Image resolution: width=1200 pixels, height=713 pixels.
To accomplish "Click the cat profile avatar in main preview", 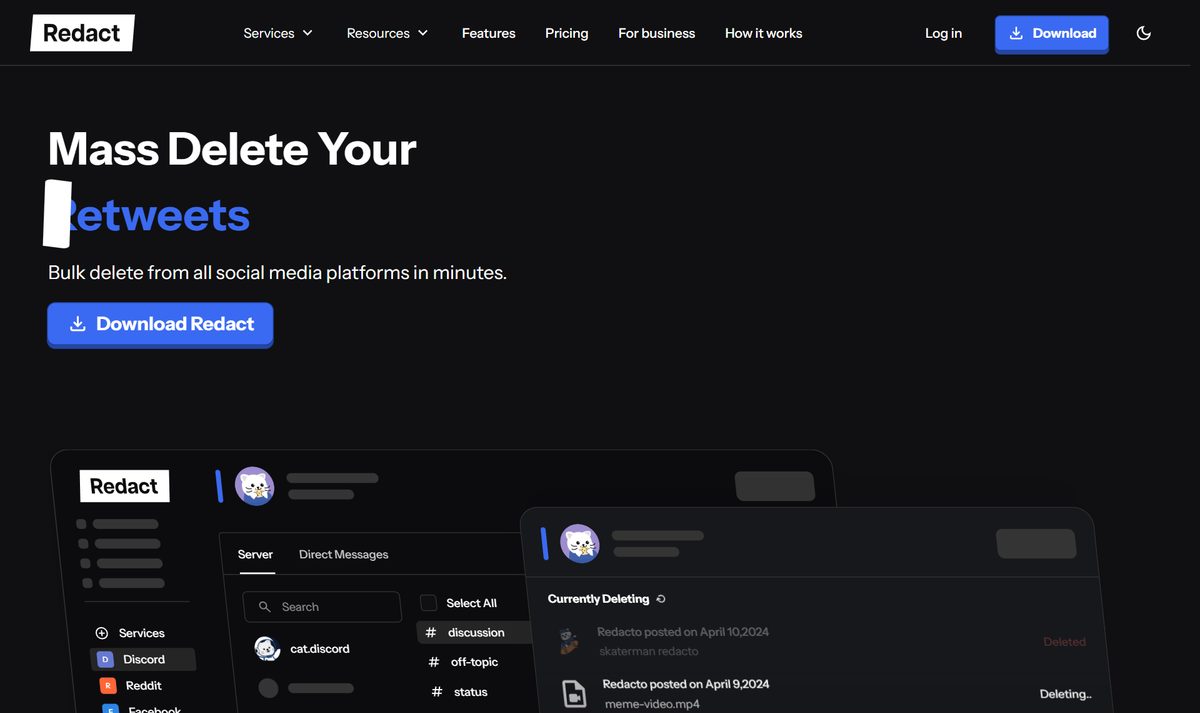I will pos(254,486).
